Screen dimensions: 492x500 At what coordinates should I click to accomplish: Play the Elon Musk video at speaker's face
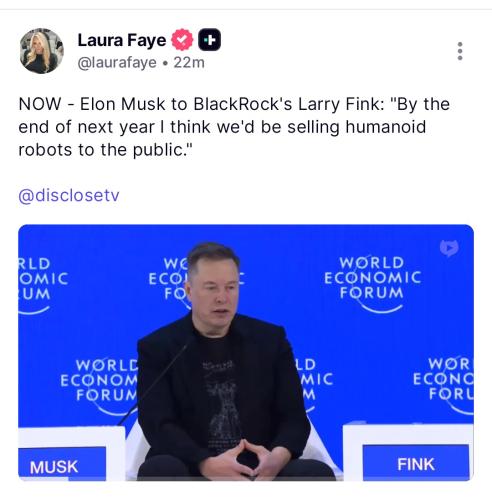(215, 287)
